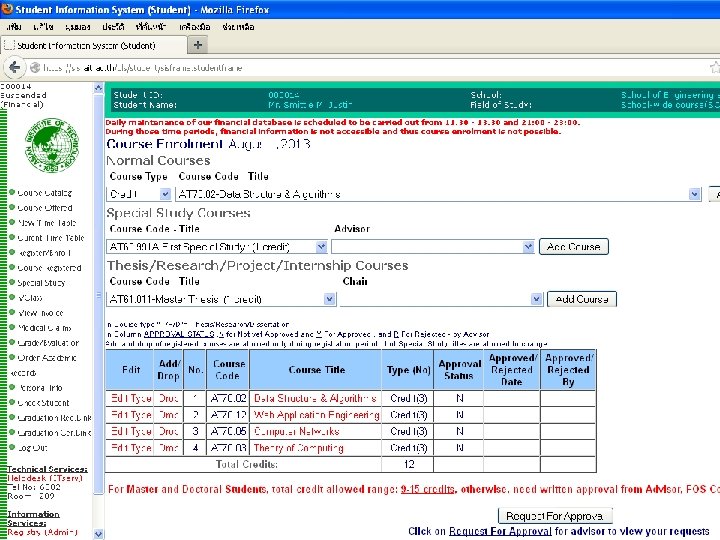
Task: Click the Asian Institute of Technology logo
Action: (x=51, y=145)
